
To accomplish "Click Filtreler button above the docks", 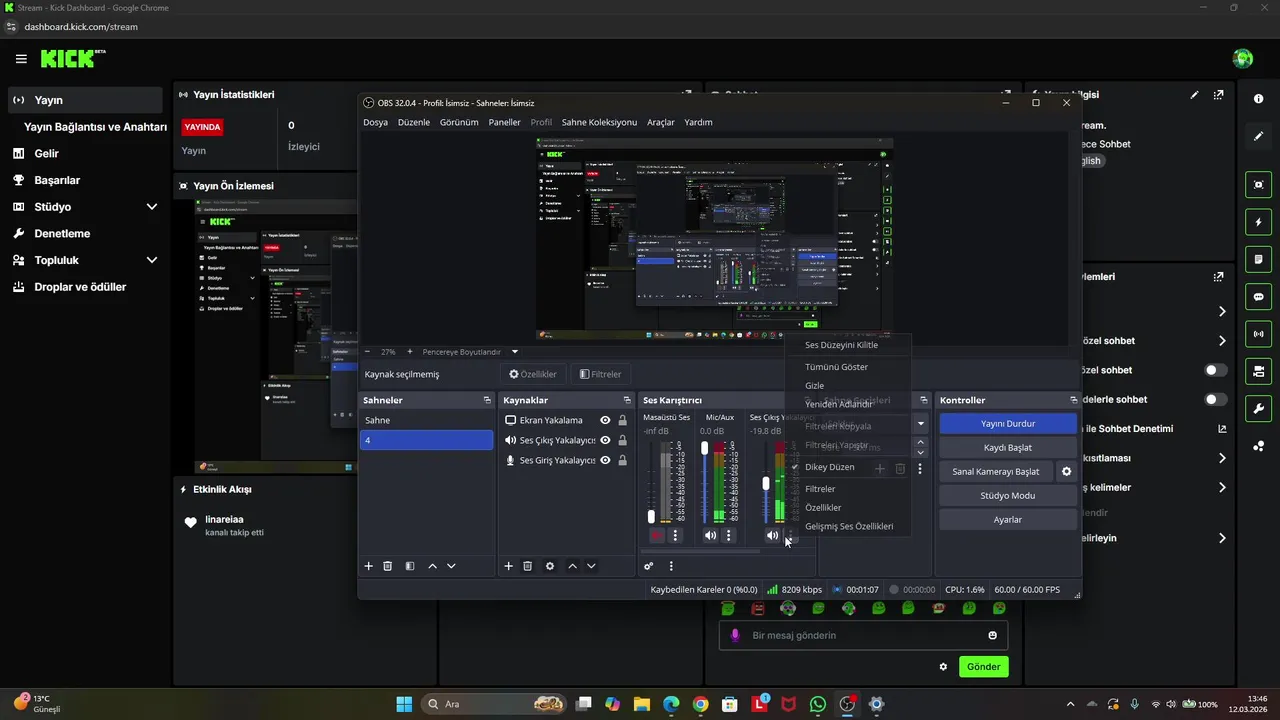I will click(x=601, y=374).
